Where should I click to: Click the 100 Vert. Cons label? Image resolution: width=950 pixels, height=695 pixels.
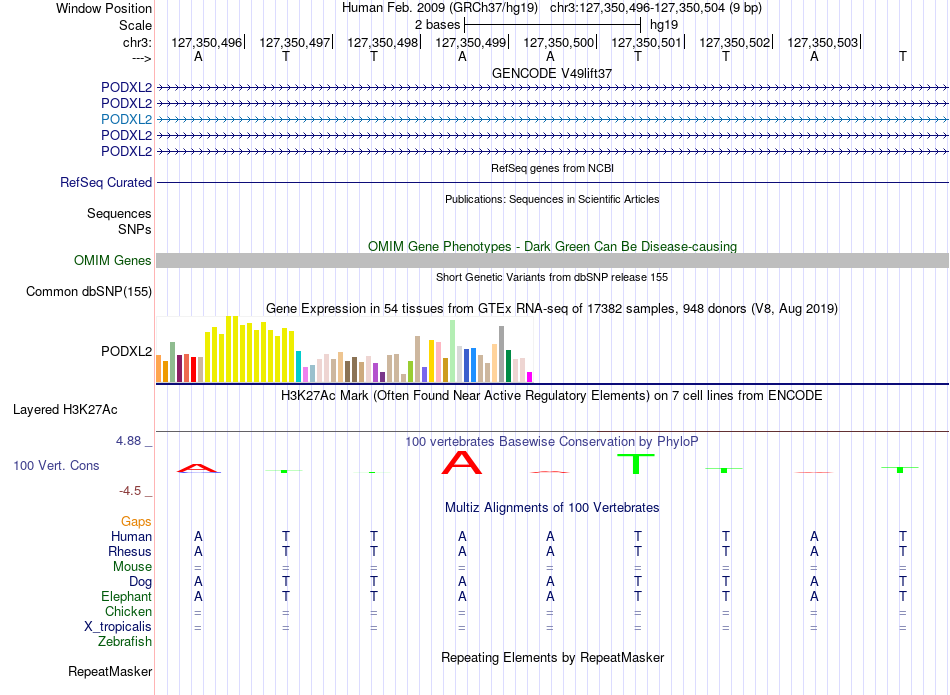pyautogui.click(x=56, y=465)
